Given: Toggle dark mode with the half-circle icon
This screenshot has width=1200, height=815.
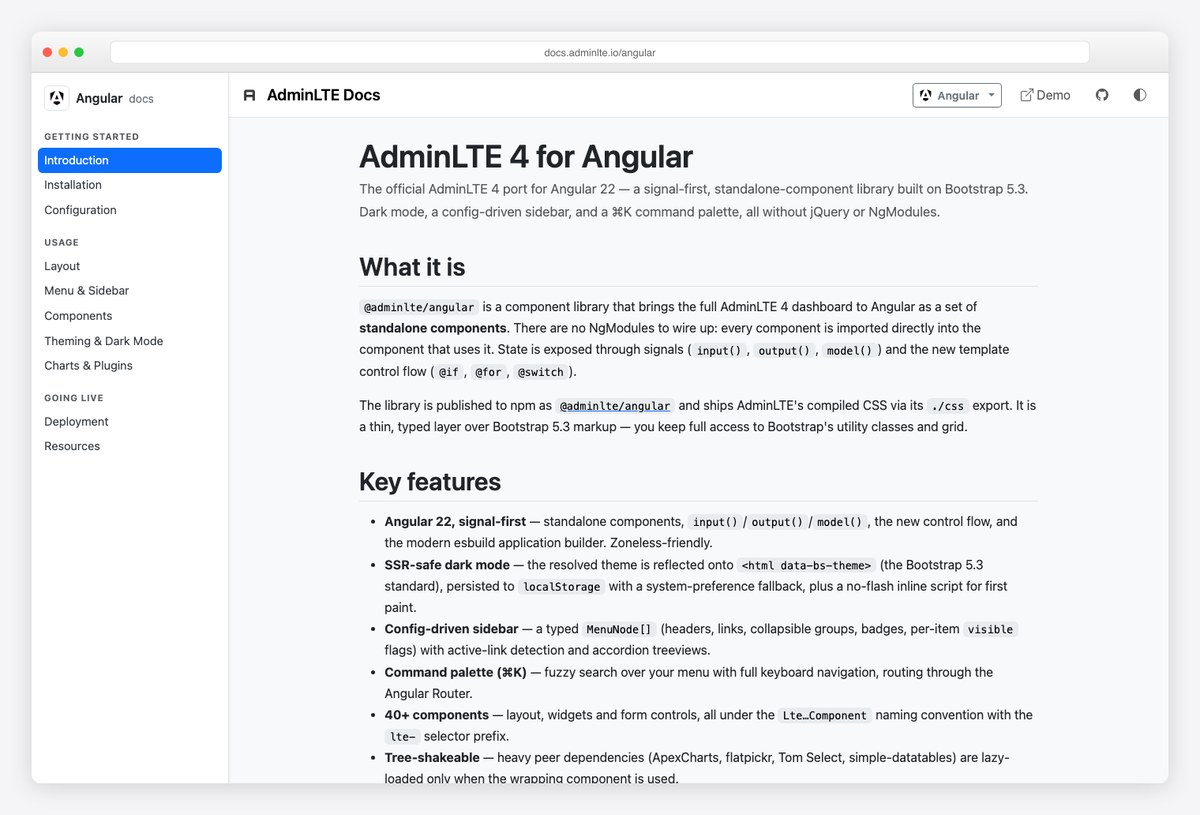Looking at the screenshot, I should 1140,95.
